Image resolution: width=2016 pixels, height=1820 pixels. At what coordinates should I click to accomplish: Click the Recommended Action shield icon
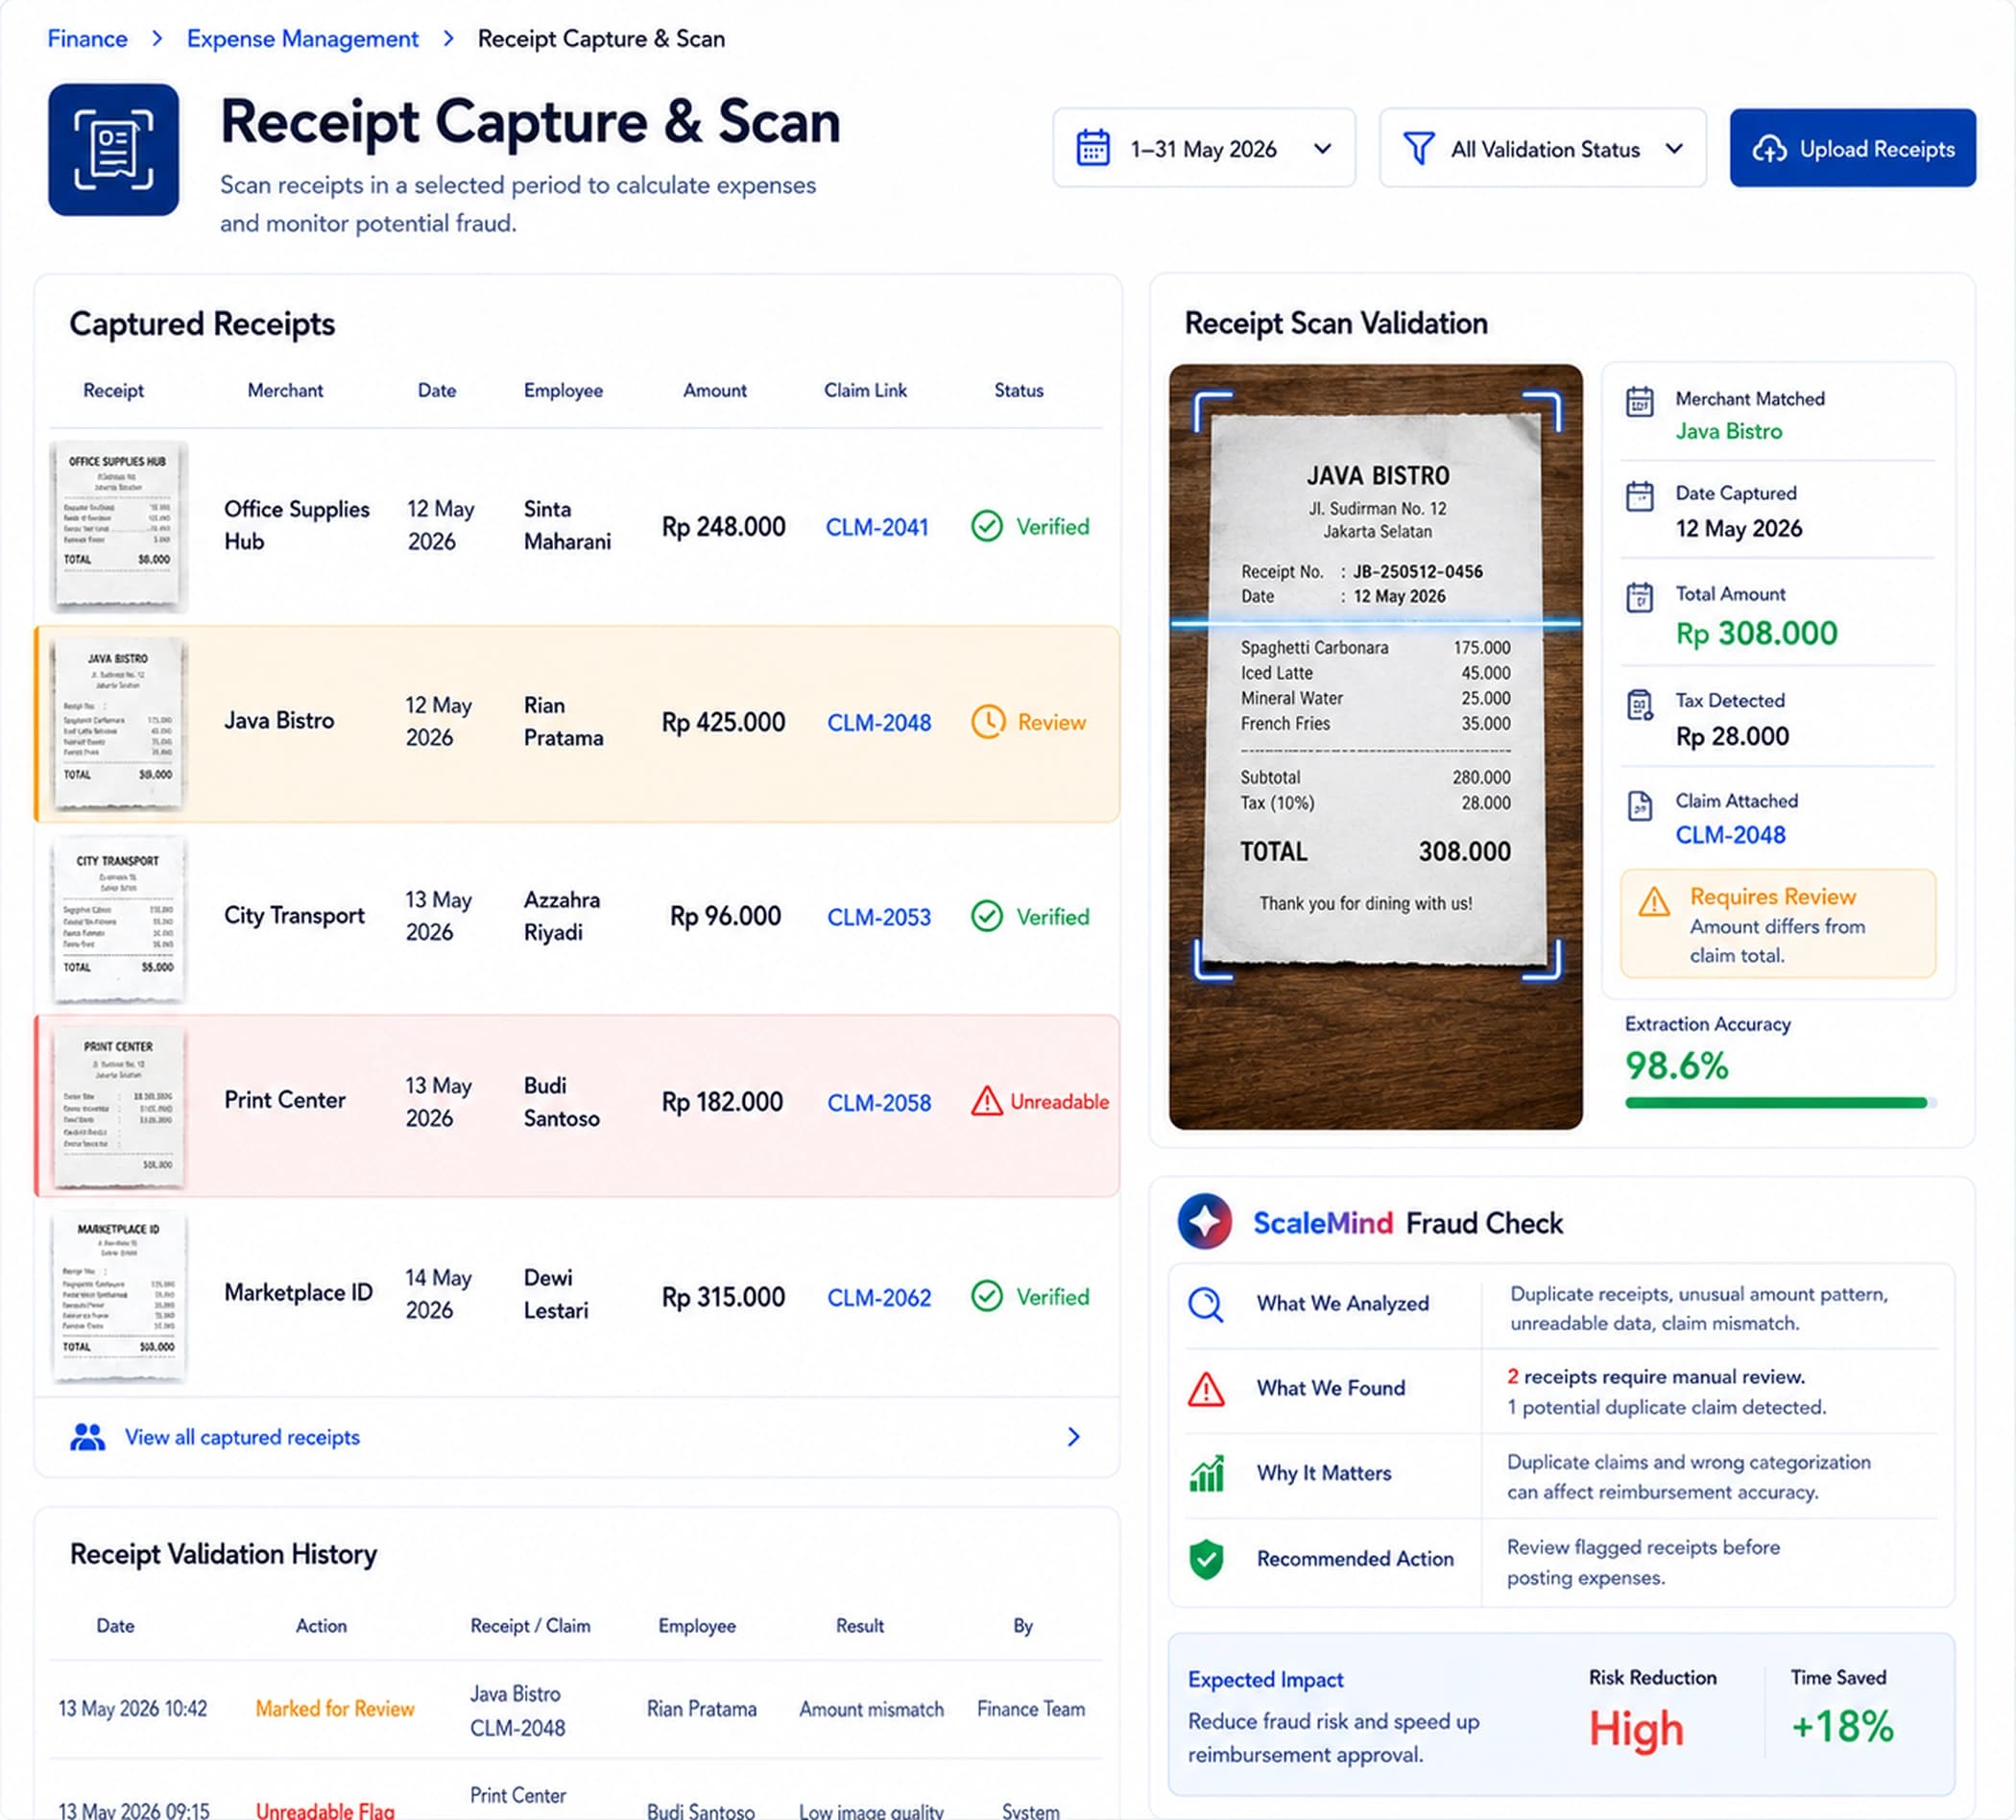pyautogui.click(x=1206, y=1558)
